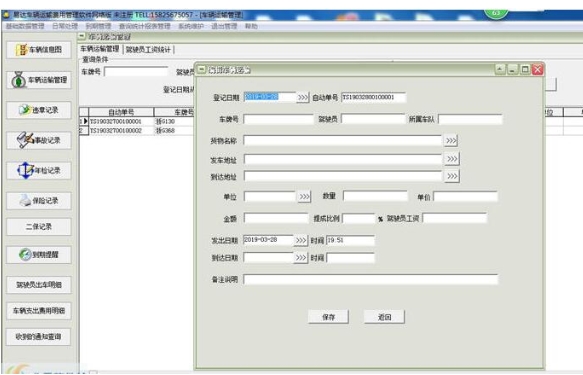Viewport: 583px width, 375px height.
Task: Open the 发车地址 selection button
Action: pyautogui.click(x=452, y=159)
